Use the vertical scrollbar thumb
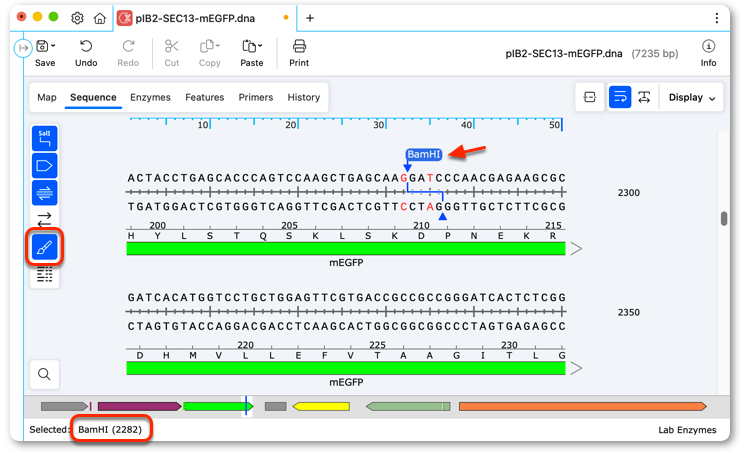Viewport: 741px width, 452px height. tap(724, 218)
